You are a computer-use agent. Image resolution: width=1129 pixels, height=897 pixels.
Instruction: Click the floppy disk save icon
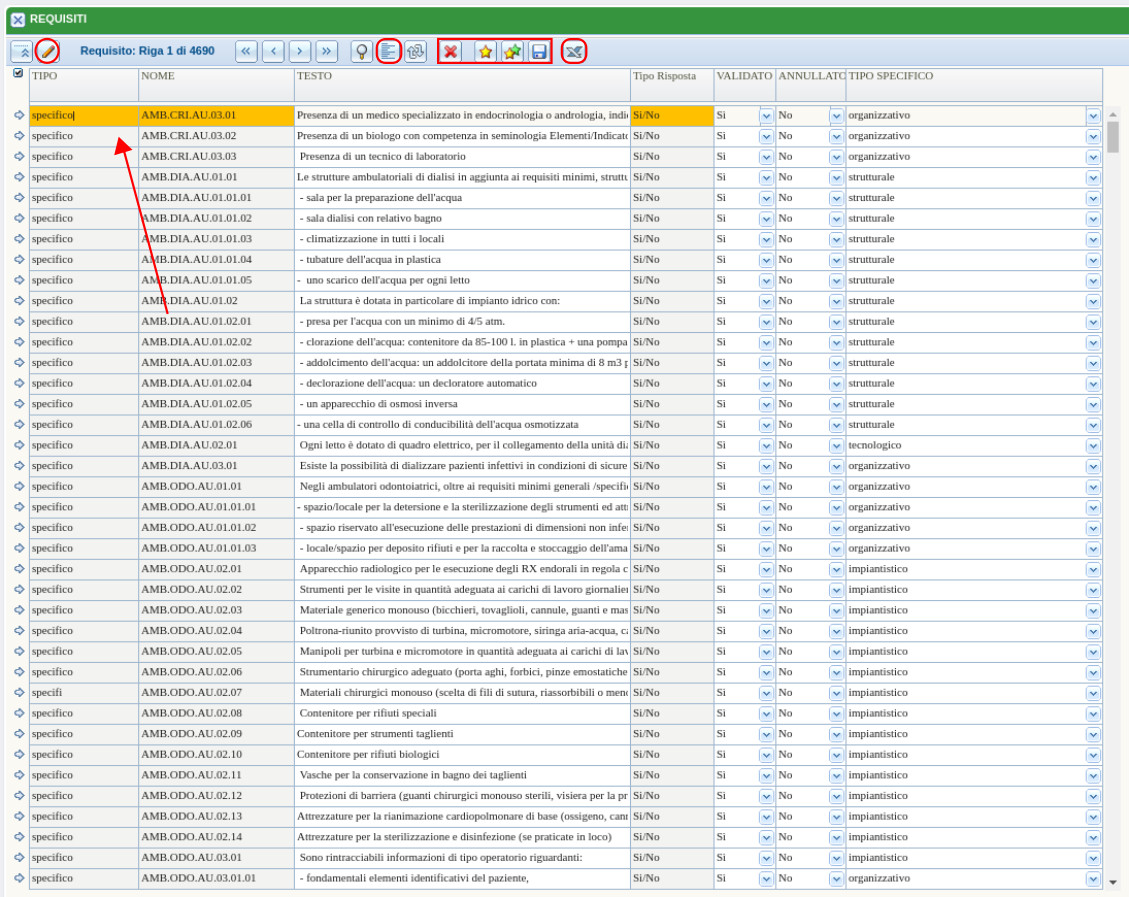click(x=539, y=51)
